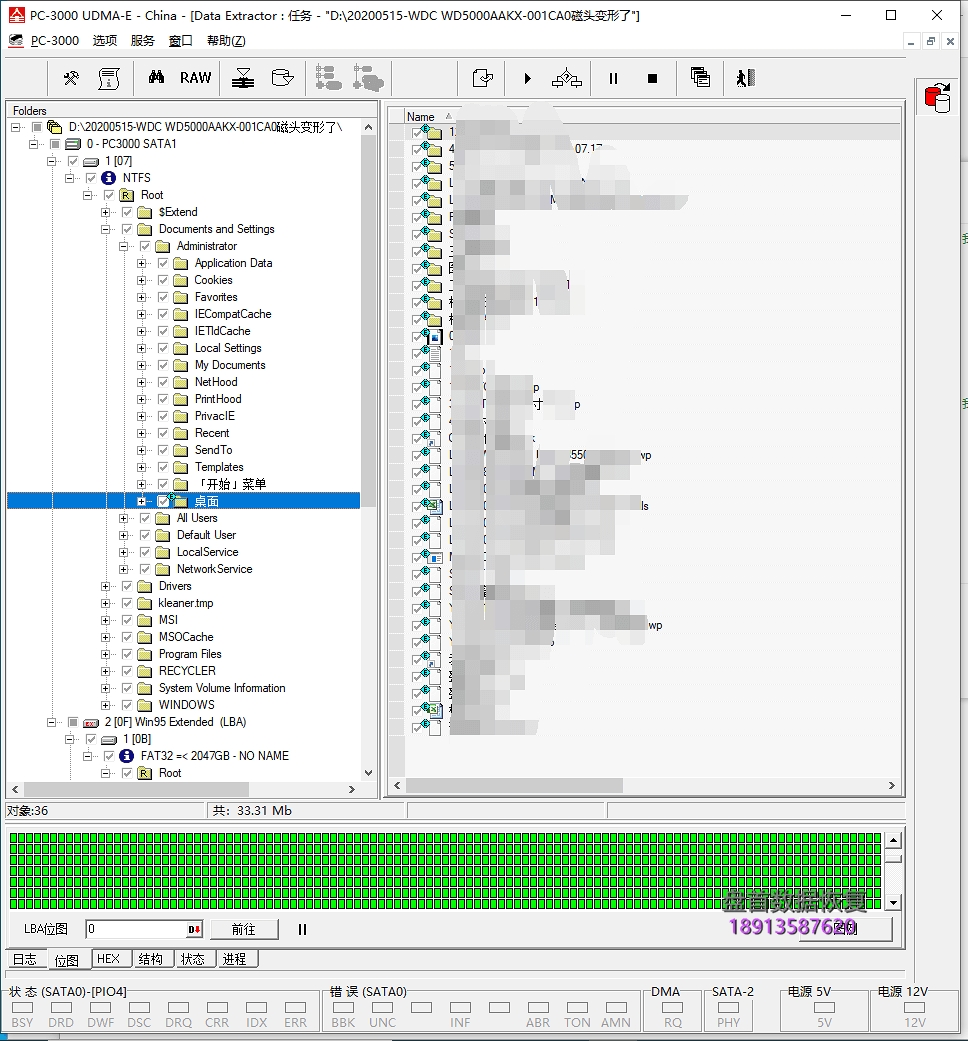Image resolution: width=968 pixels, height=1041 pixels.
Task: Click the grayed tree-with-disks toolbar icon
Action: click(368, 78)
